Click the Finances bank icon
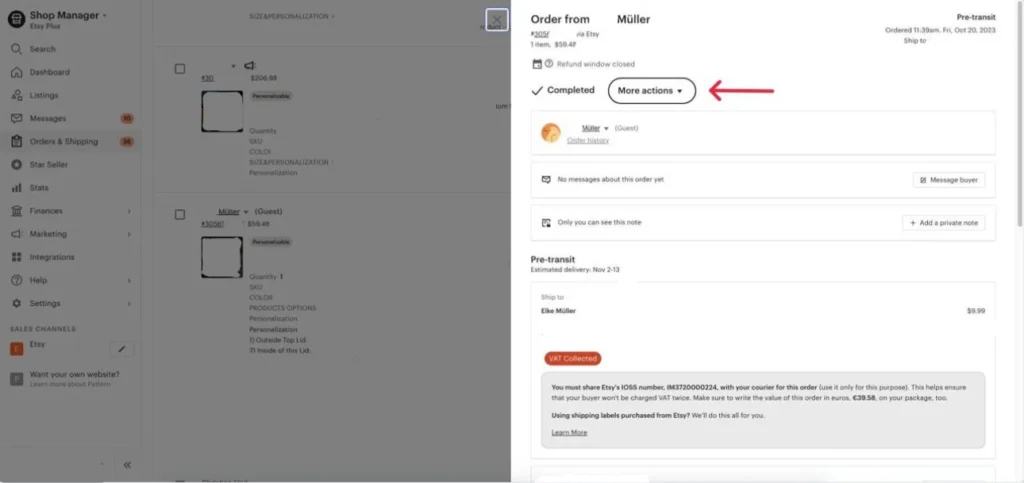The height and width of the screenshot is (483, 1024). click(x=16, y=211)
